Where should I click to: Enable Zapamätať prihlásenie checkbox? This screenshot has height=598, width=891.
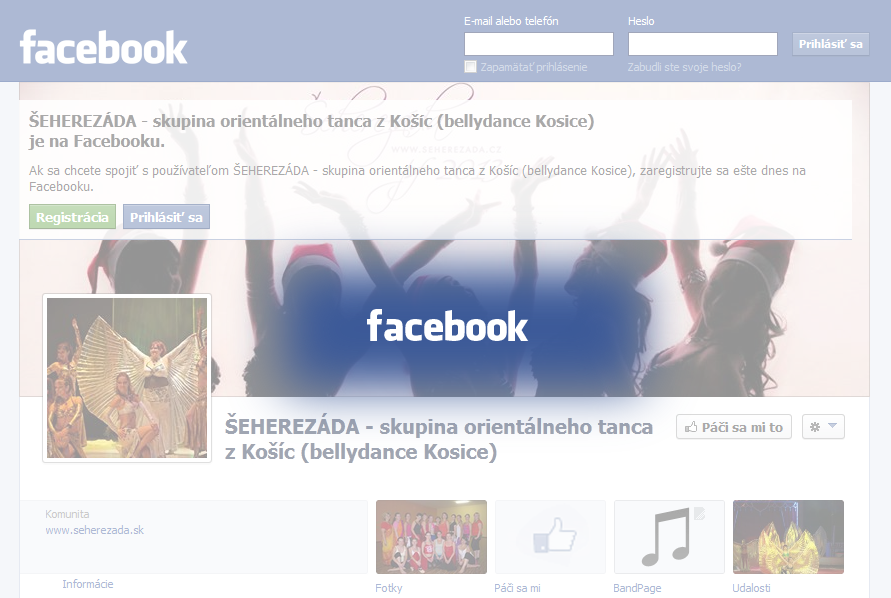(x=470, y=67)
